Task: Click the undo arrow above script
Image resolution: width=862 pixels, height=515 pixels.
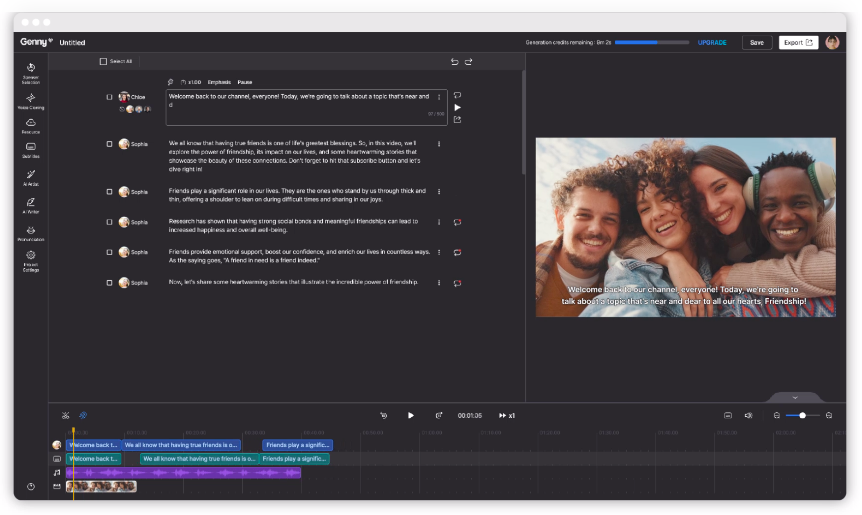Action: (x=454, y=62)
